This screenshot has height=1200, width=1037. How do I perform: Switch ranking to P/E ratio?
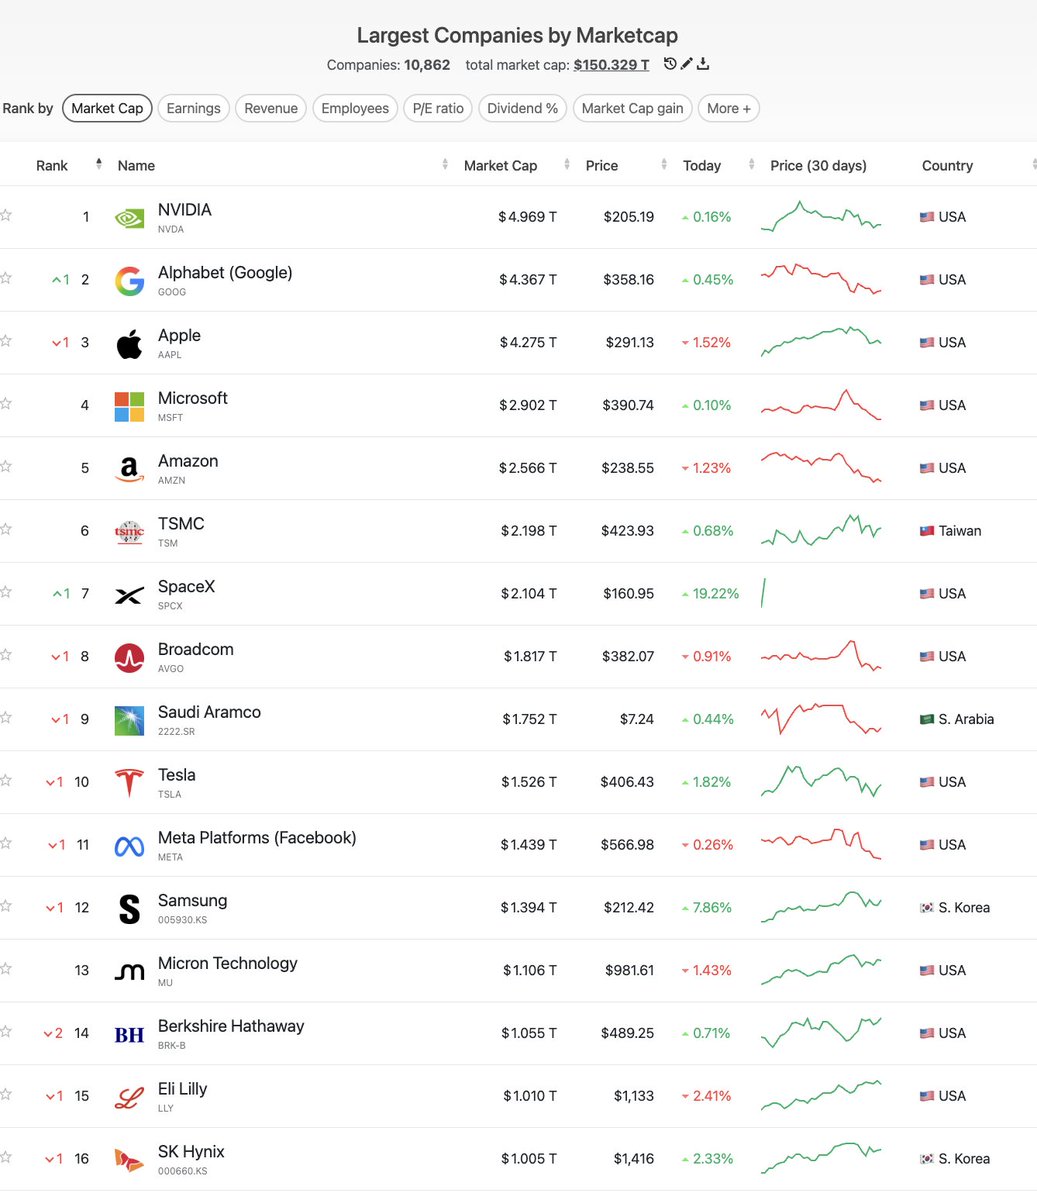click(438, 108)
